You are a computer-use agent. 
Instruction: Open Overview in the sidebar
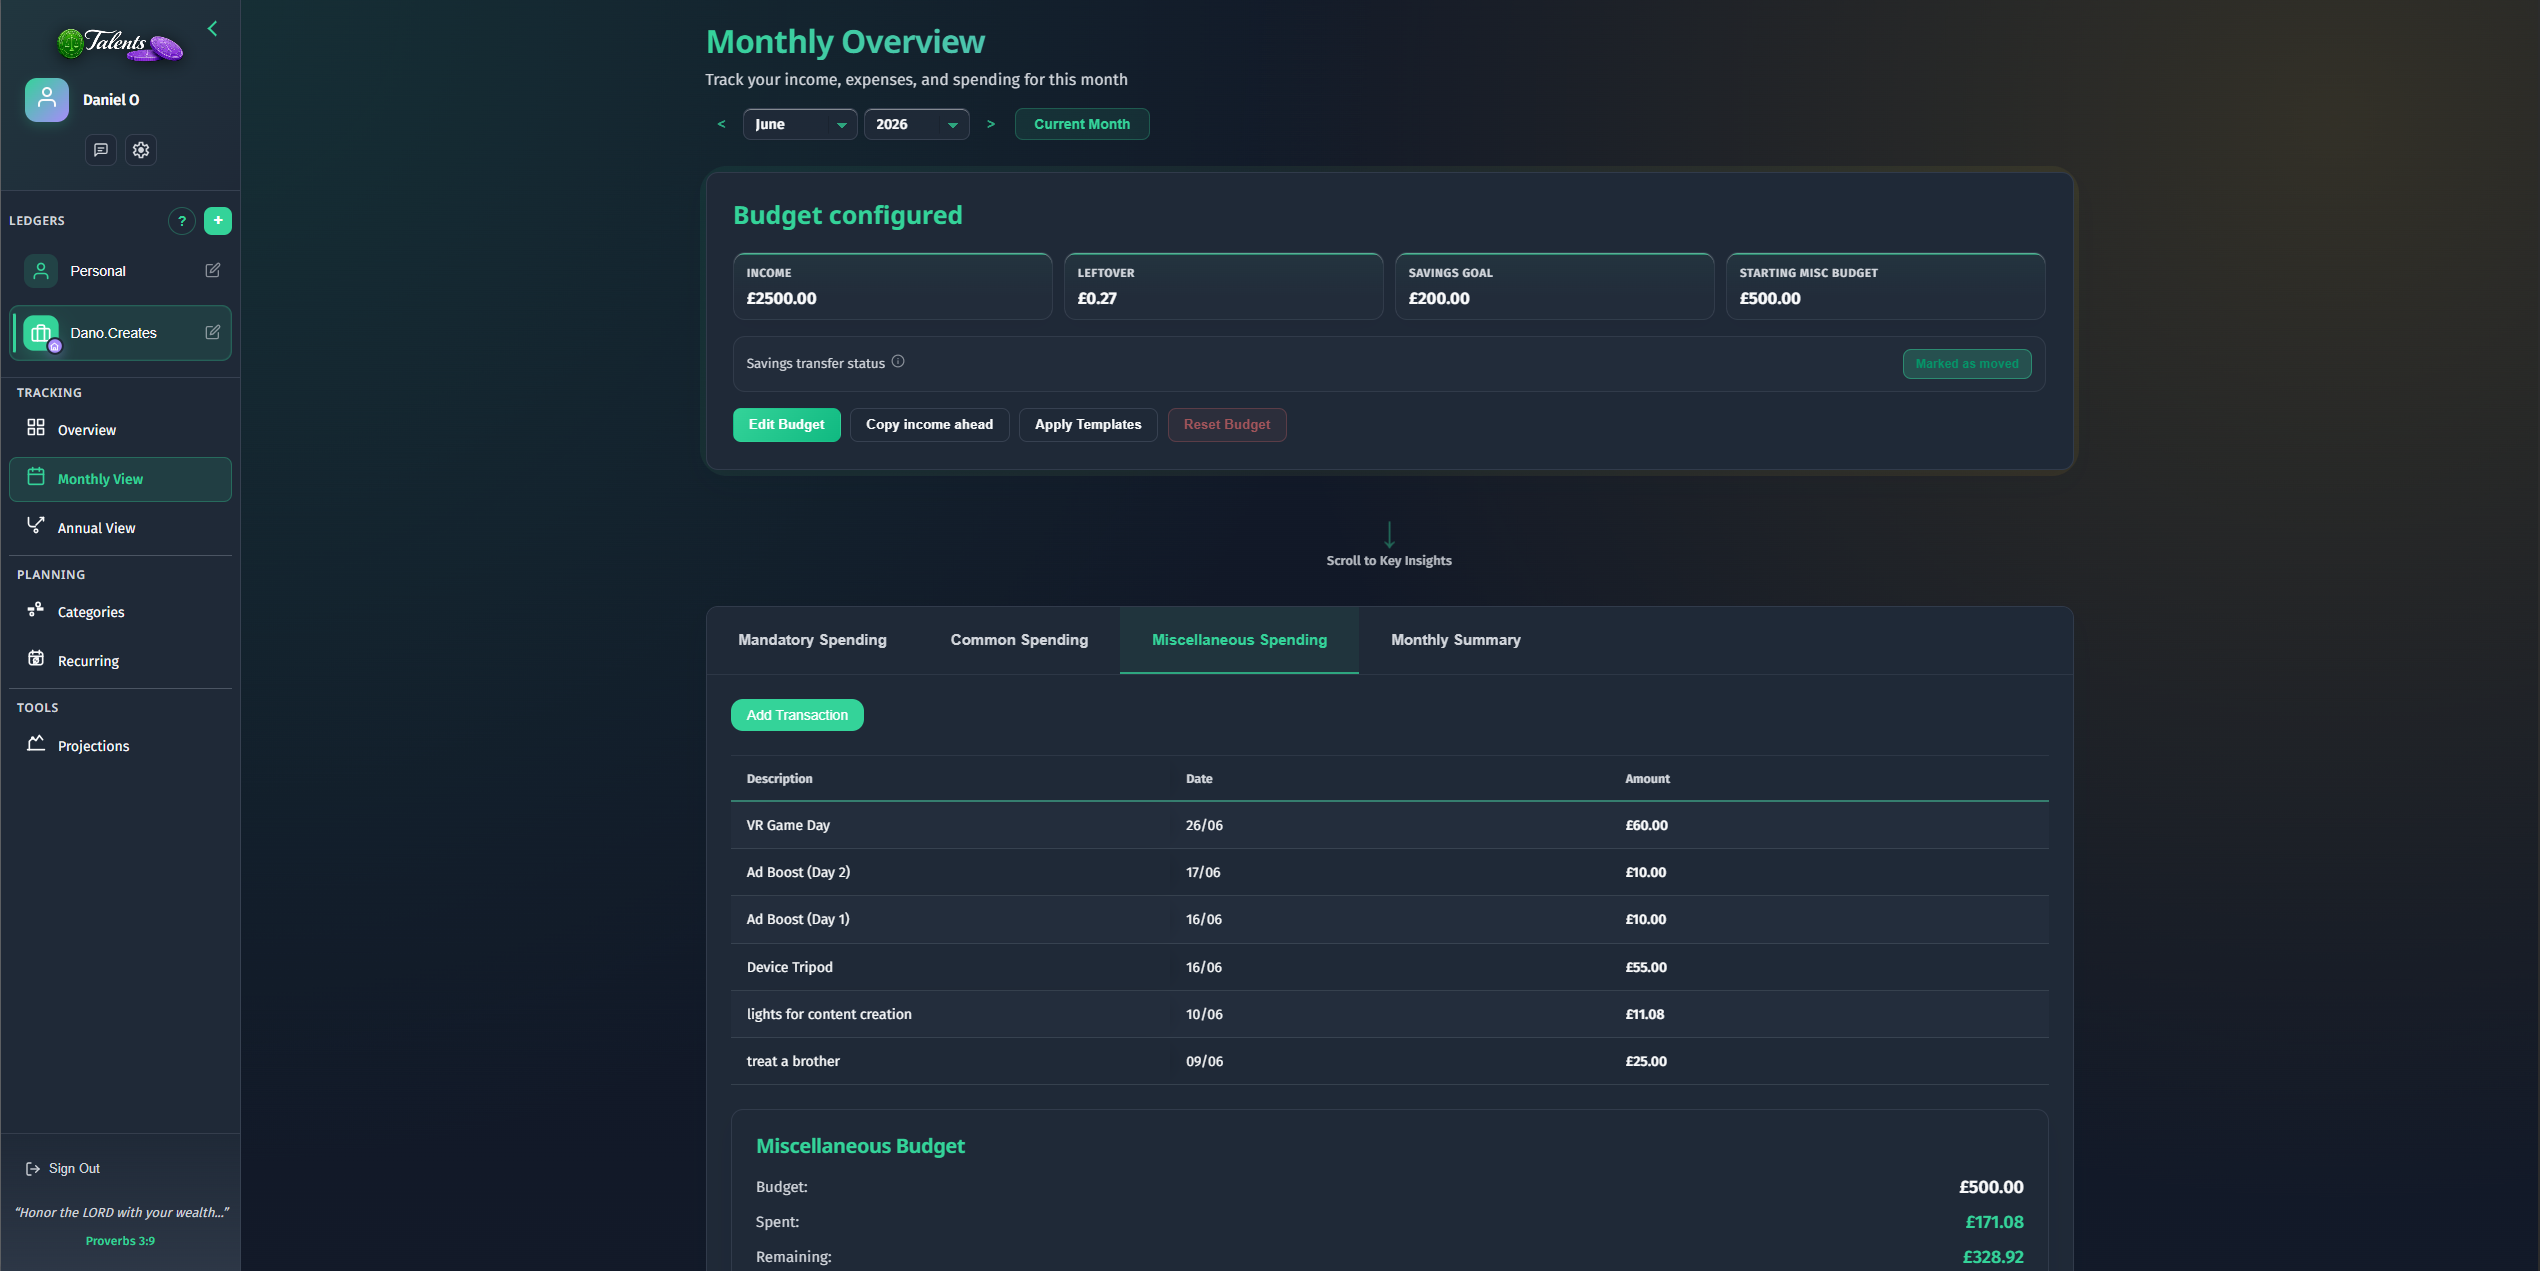[x=120, y=430]
